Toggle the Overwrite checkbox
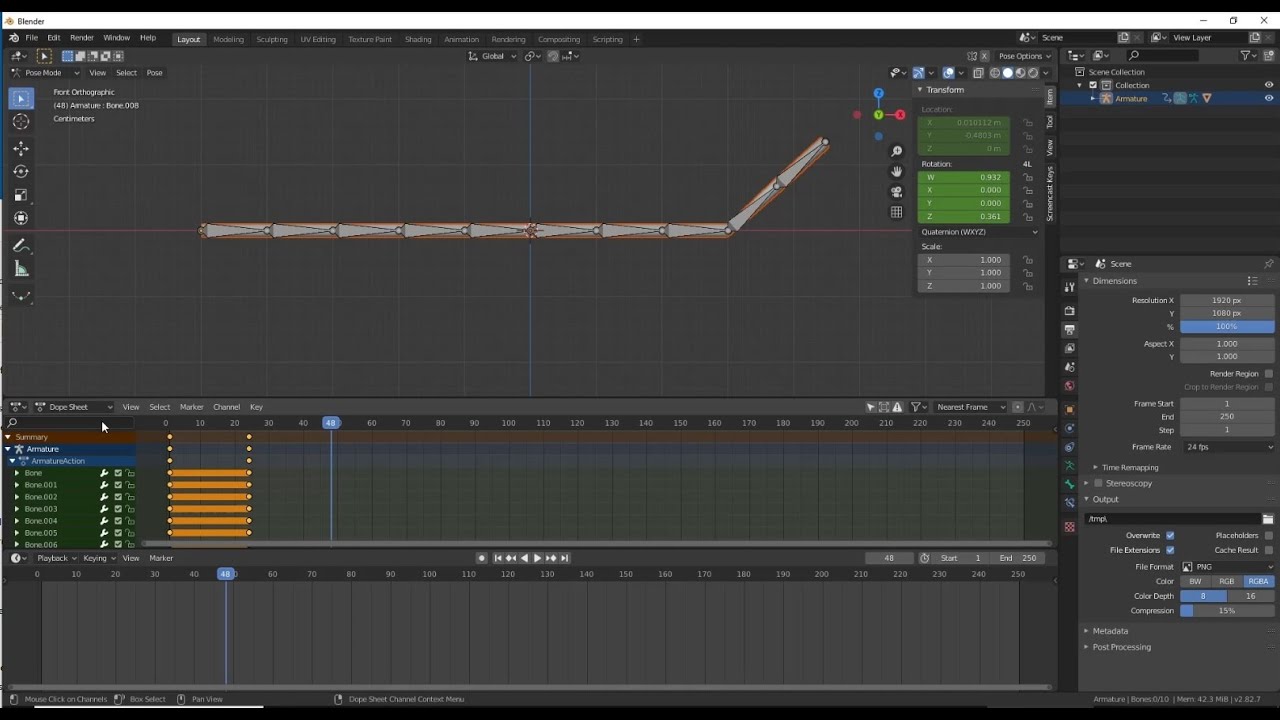 [1170, 535]
